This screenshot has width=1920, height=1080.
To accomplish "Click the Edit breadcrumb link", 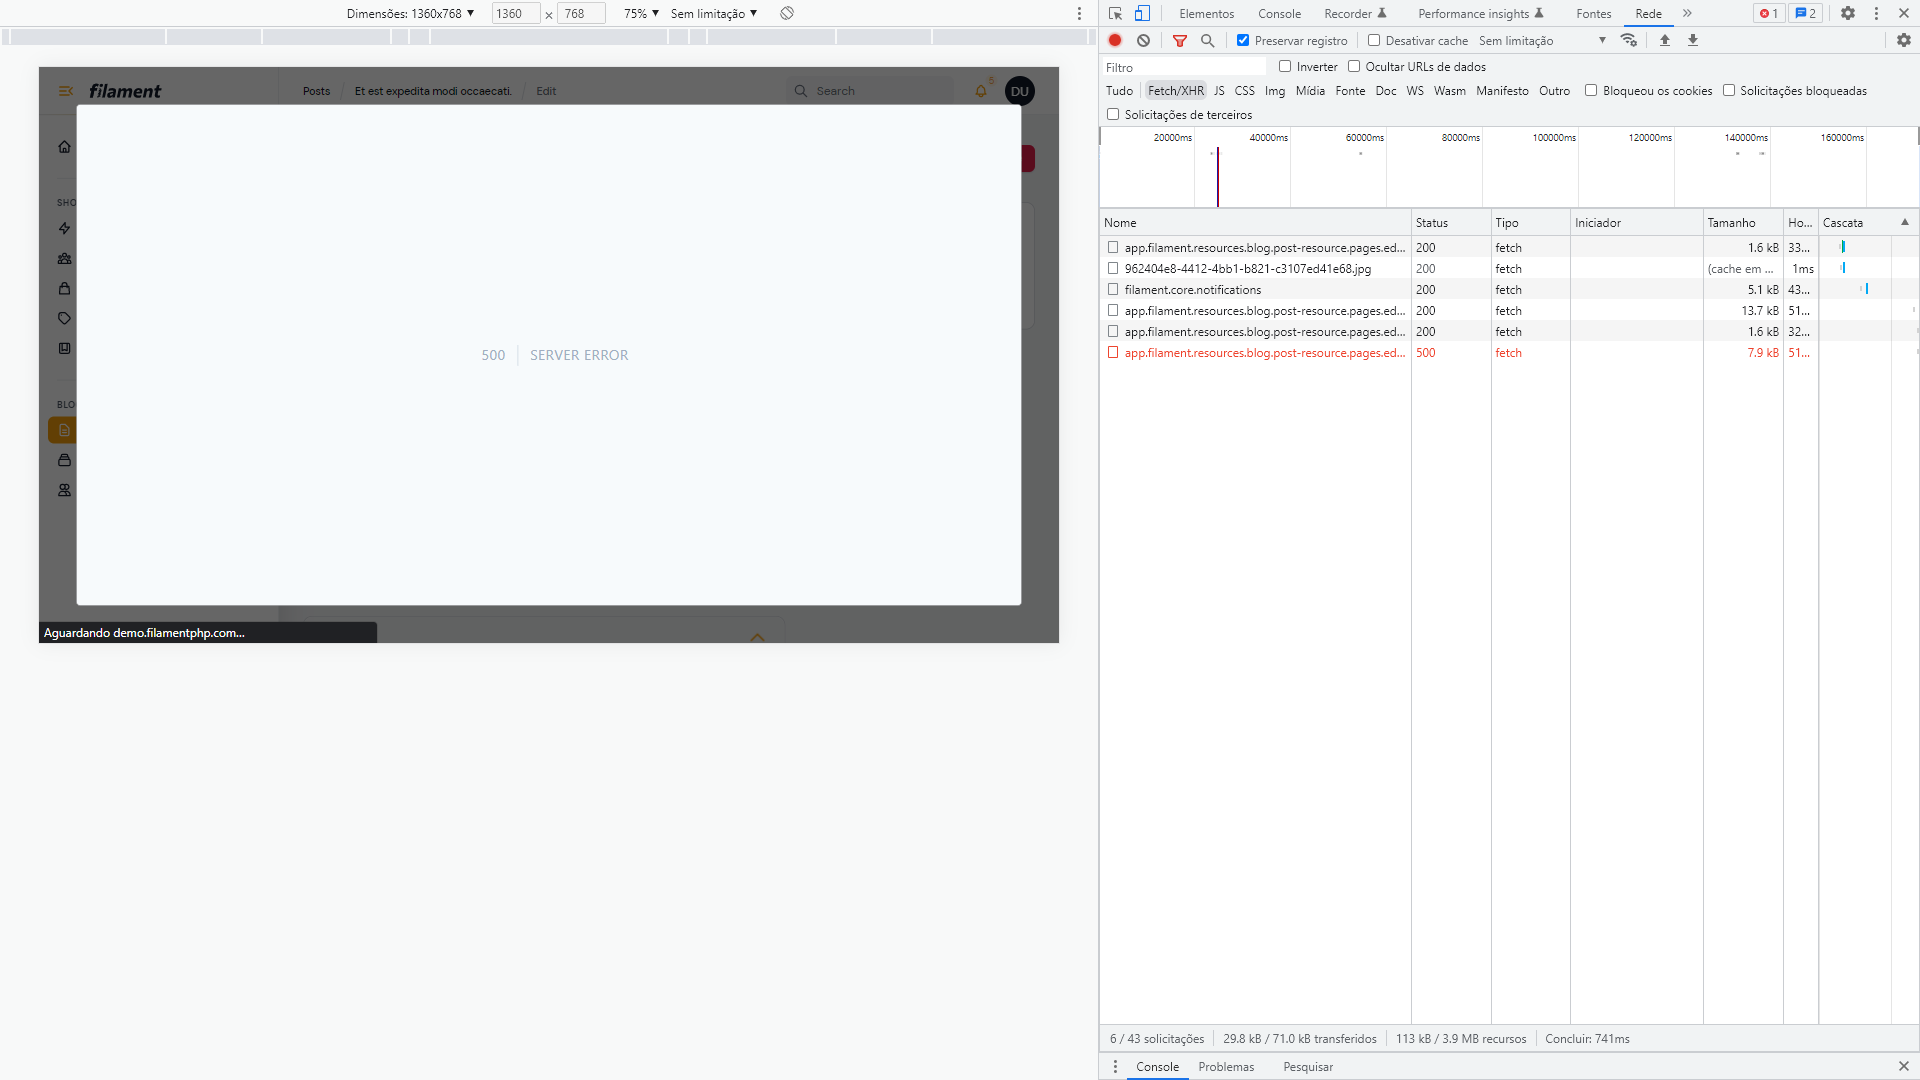I will (545, 90).
